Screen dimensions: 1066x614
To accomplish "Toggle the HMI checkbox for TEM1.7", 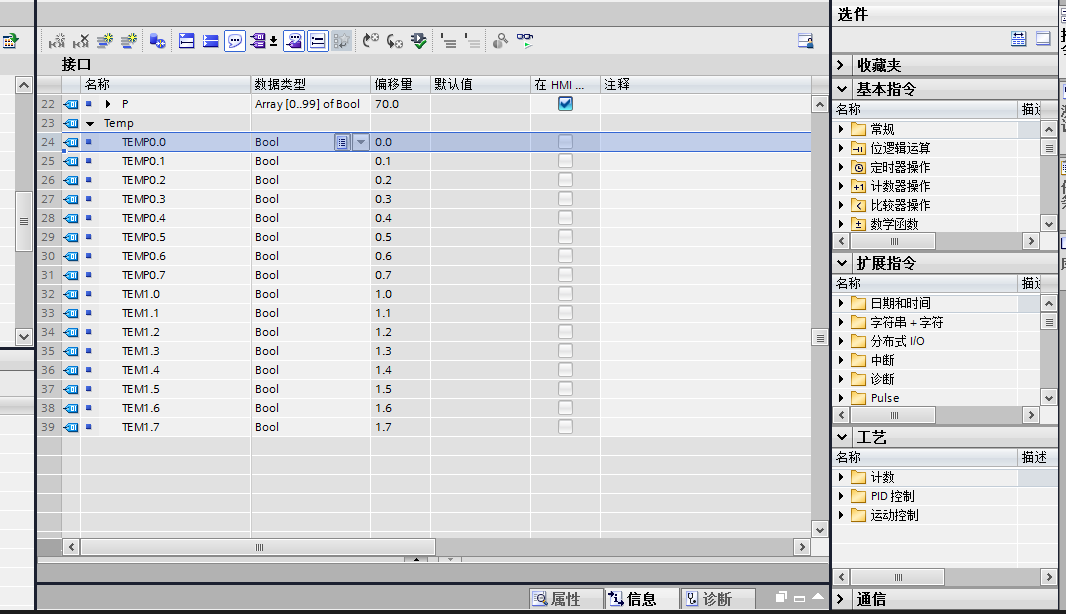I will coord(565,427).
